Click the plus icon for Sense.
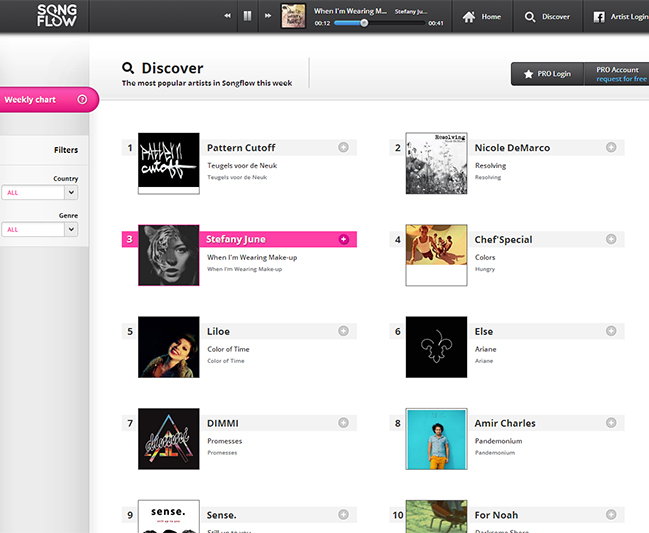 coord(343,514)
